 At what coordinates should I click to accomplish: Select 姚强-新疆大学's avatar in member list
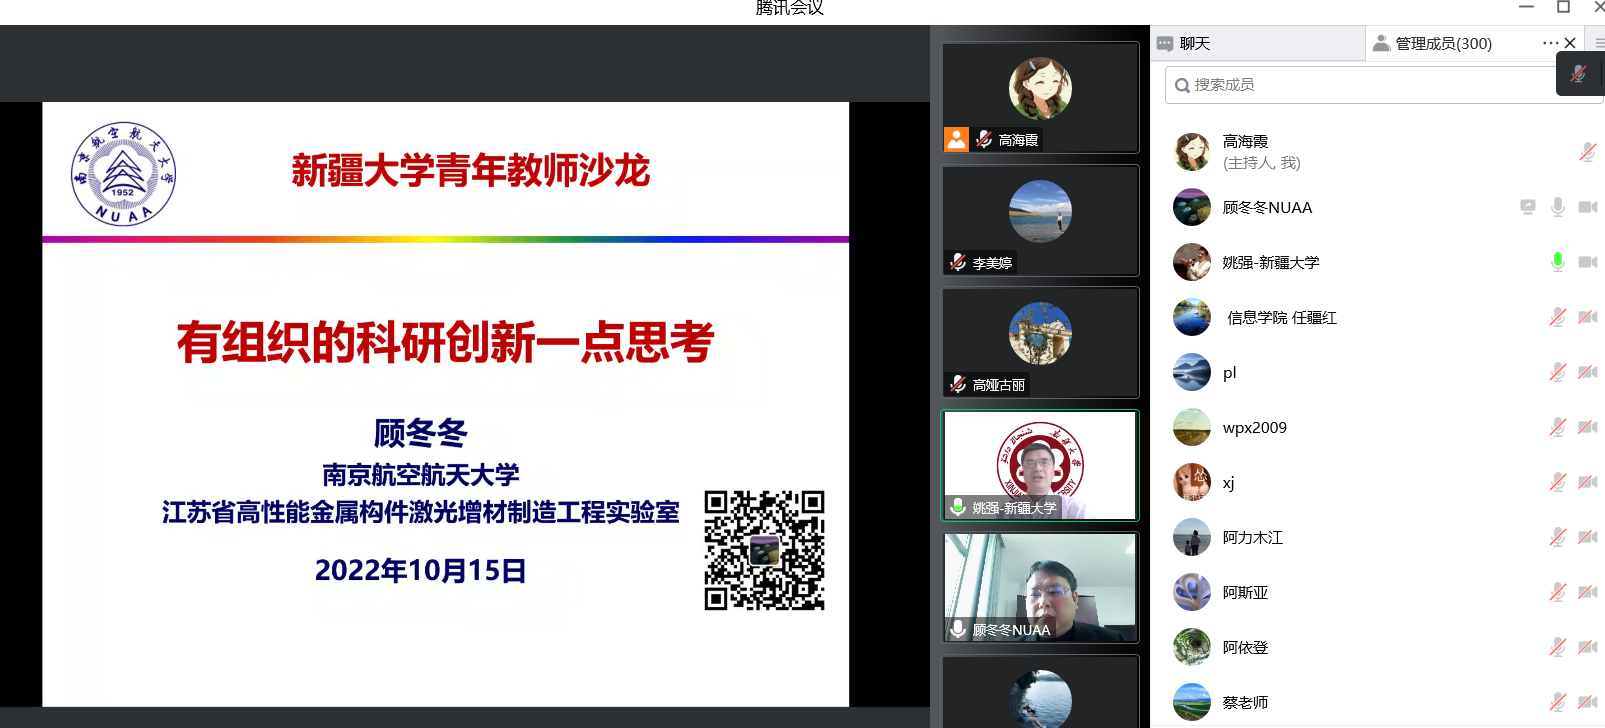(1192, 262)
